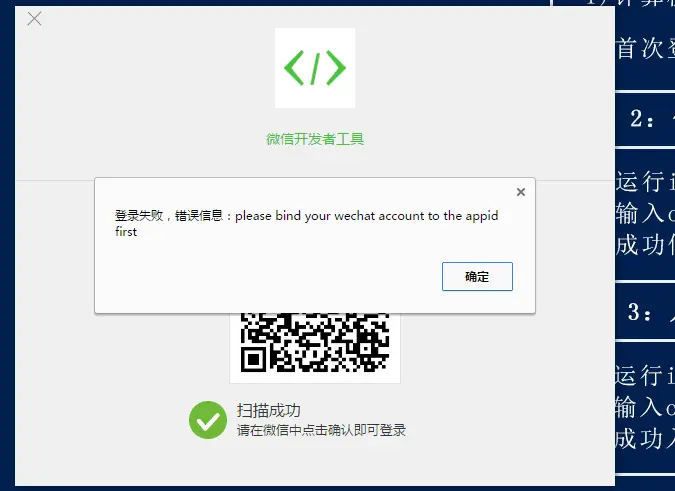The height and width of the screenshot is (491, 675).
Task: Click the word "first" in the error message
Action: point(126,232)
